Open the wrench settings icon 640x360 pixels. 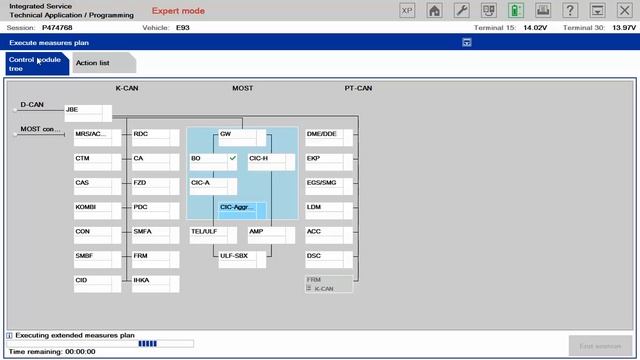[x=462, y=10]
